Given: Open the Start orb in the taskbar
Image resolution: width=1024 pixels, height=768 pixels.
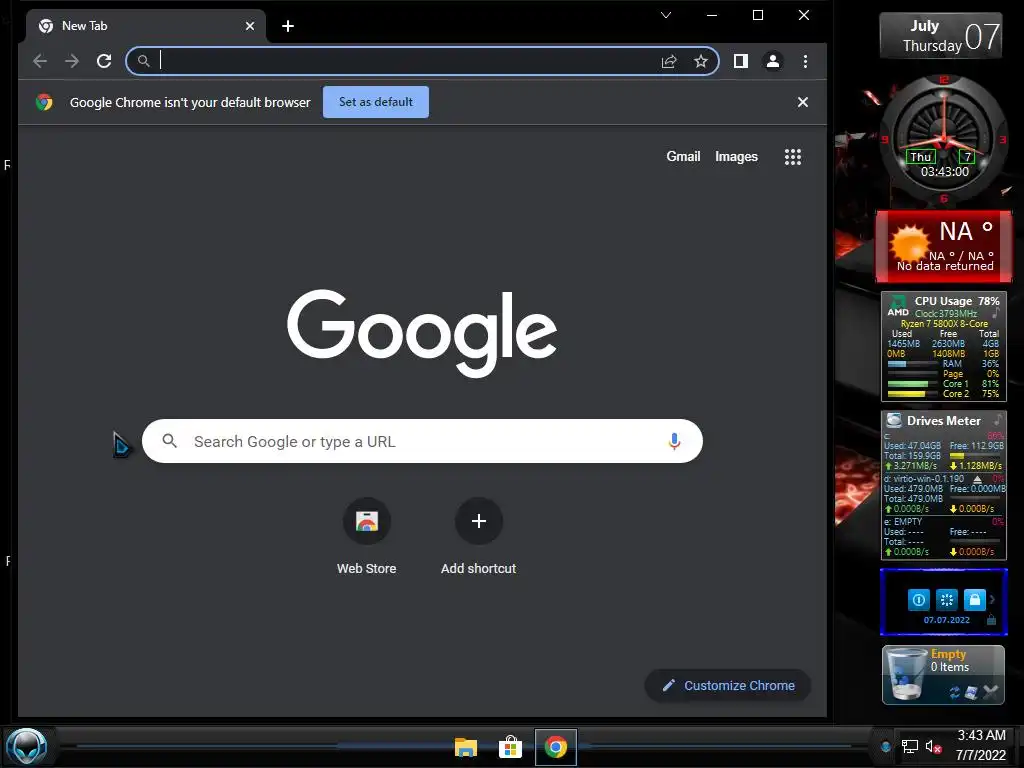Looking at the screenshot, I should 27,746.
